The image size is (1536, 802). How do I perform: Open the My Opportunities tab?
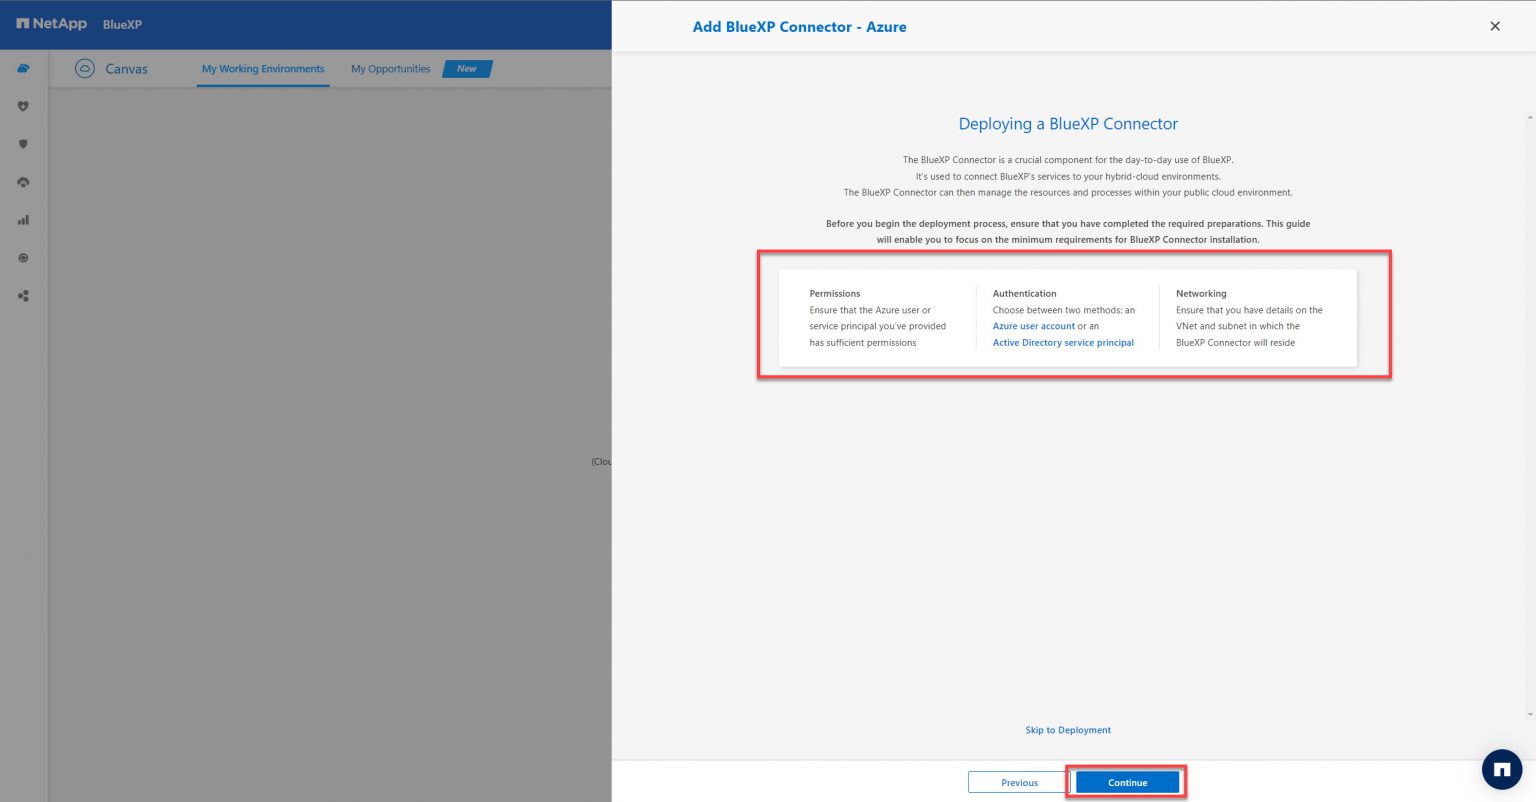[390, 68]
